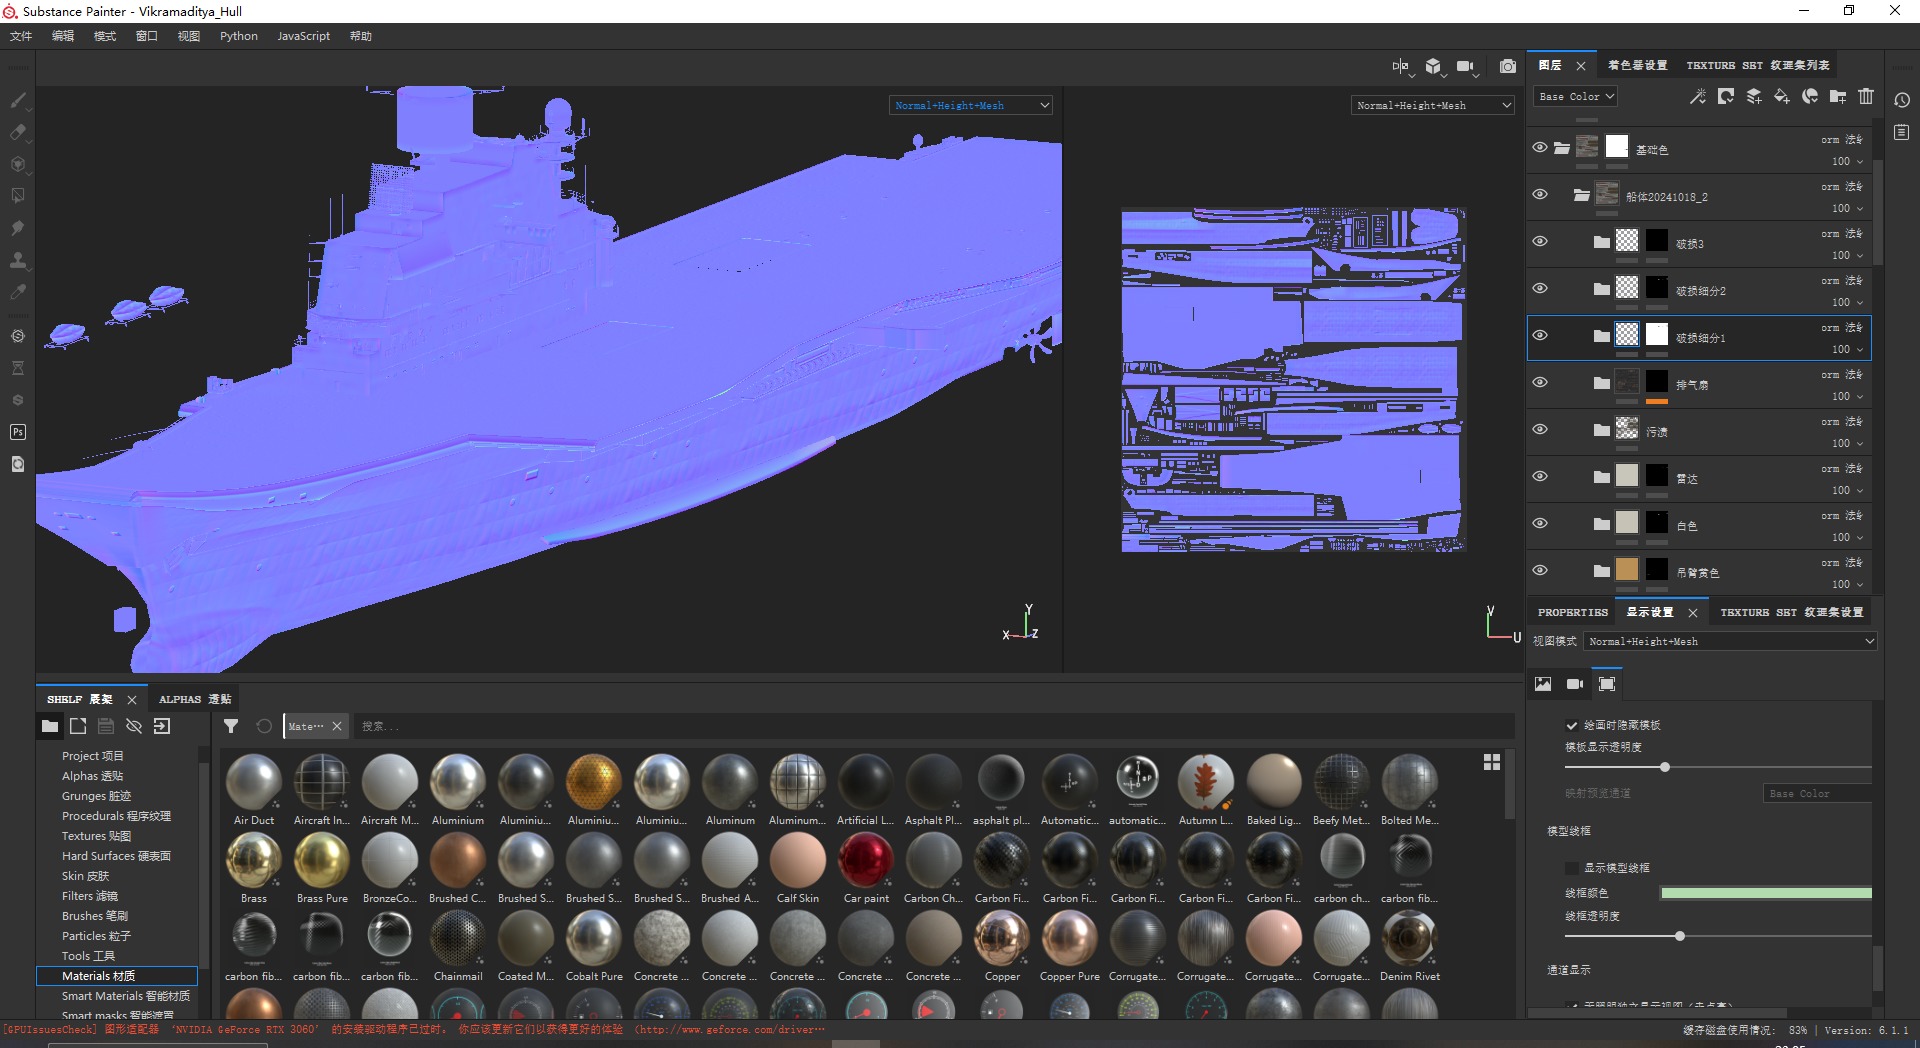Remove the Mate… filter tag

pyautogui.click(x=337, y=726)
